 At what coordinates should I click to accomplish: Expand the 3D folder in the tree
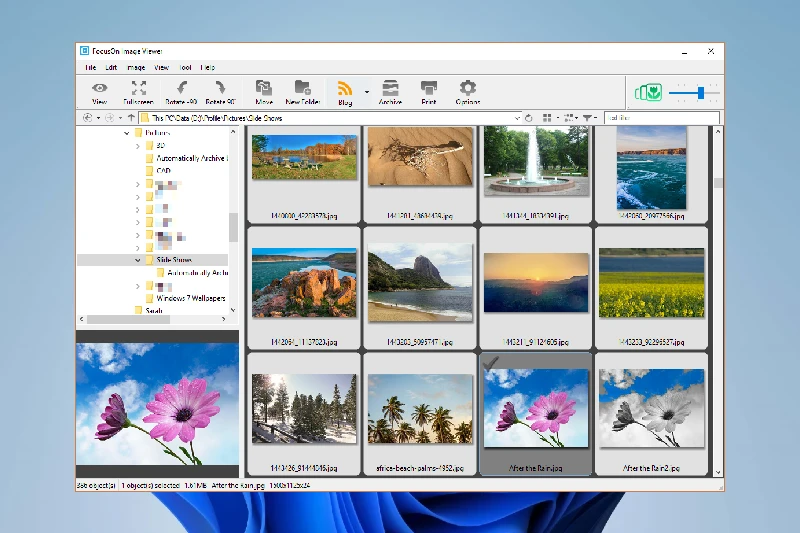pyautogui.click(x=138, y=145)
